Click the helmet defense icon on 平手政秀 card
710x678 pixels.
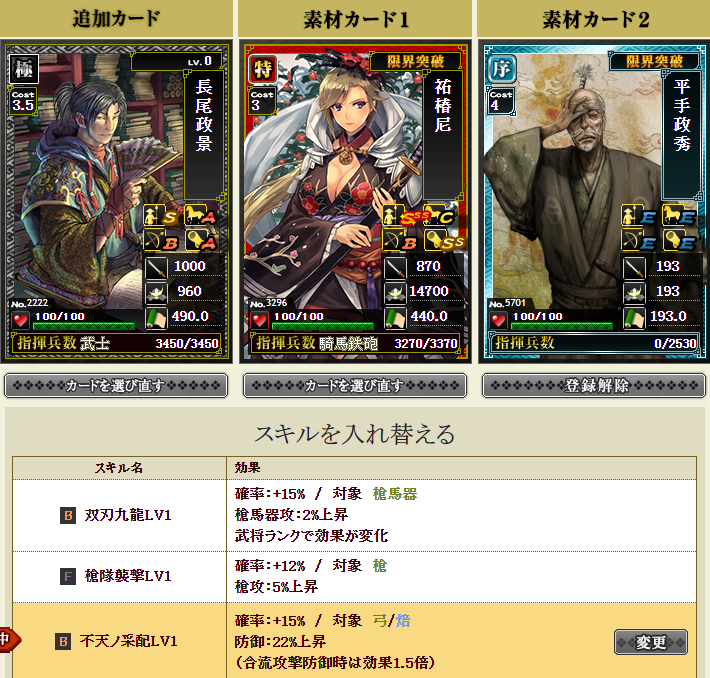coord(634,292)
